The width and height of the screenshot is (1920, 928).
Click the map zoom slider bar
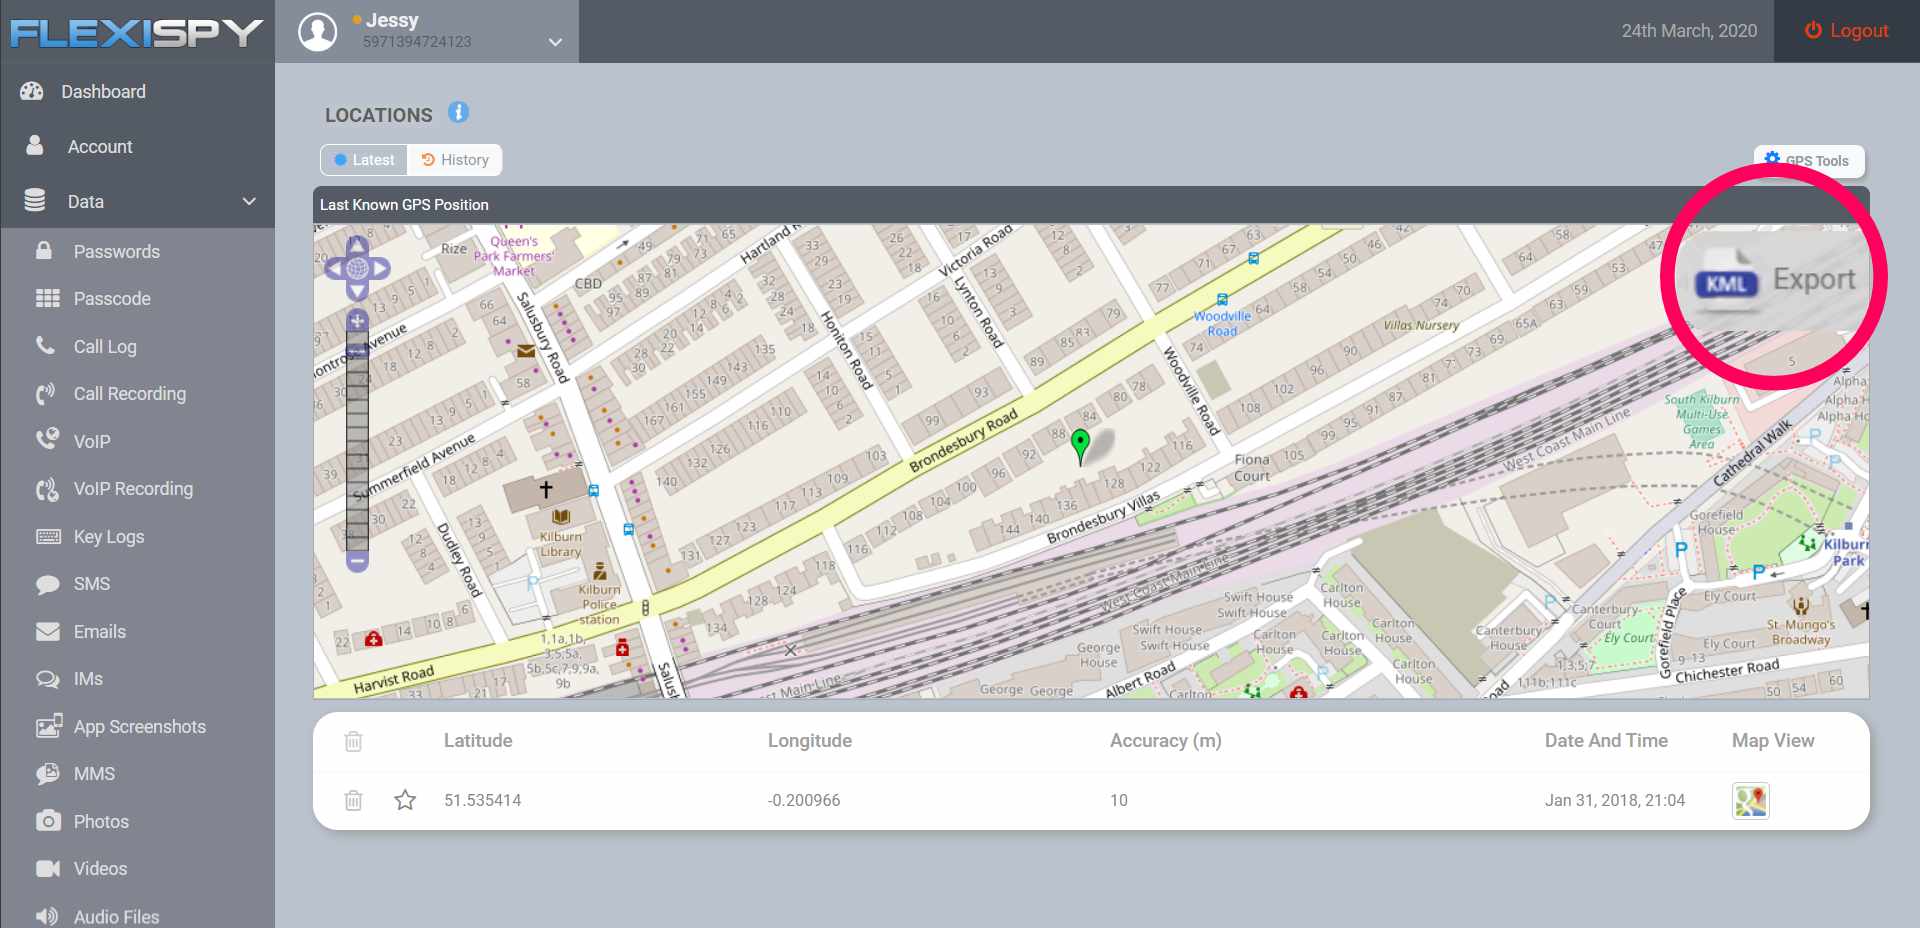(x=357, y=441)
